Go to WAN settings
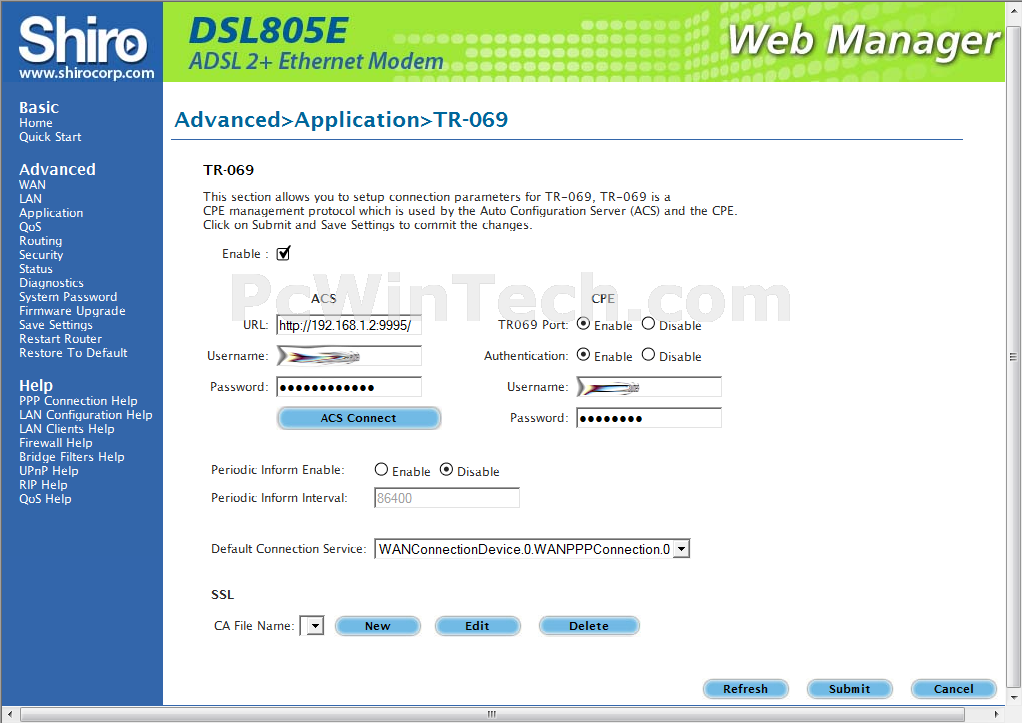Viewport: 1022px width, 723px height. coord(33,184)
